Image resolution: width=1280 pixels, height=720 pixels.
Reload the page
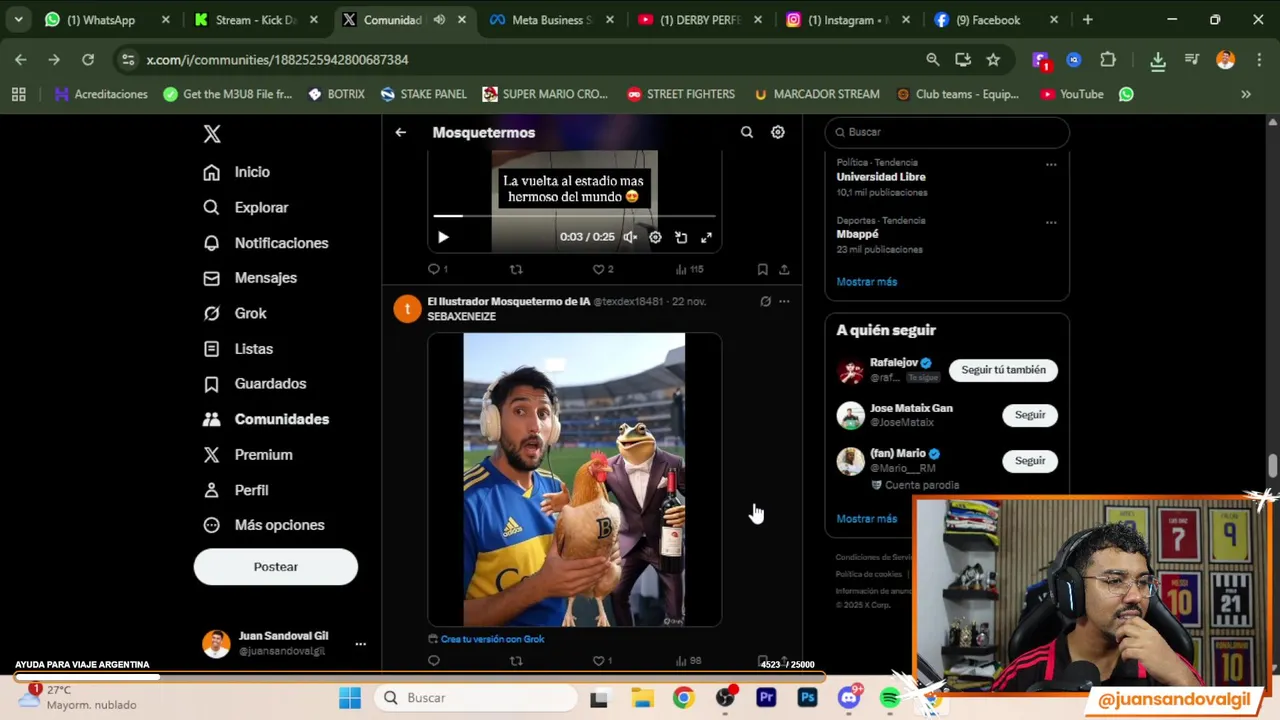pyautogui.click(x=88, y=60)
